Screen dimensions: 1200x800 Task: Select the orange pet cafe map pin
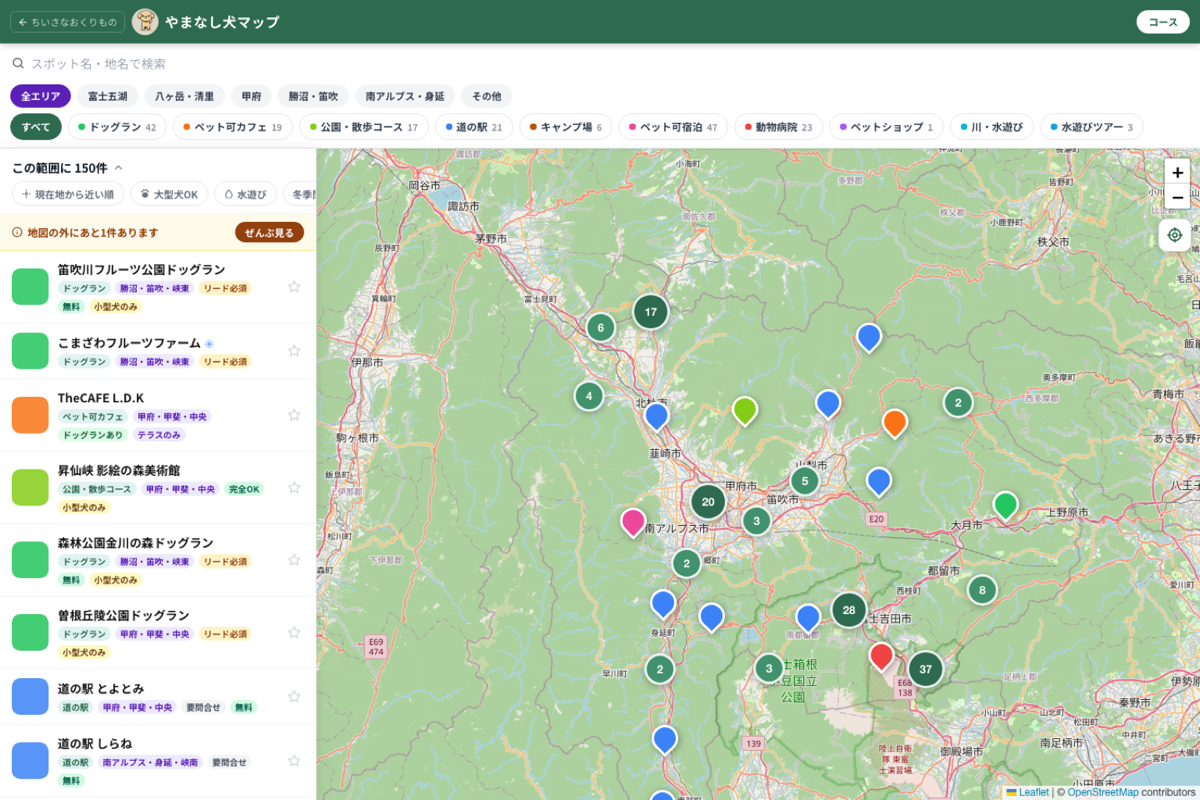895,422
